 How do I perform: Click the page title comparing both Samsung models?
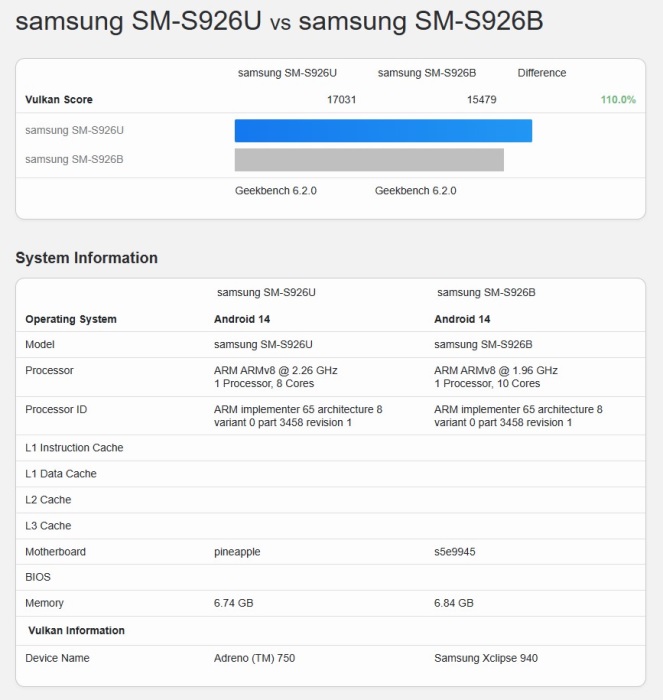point(279,21)
